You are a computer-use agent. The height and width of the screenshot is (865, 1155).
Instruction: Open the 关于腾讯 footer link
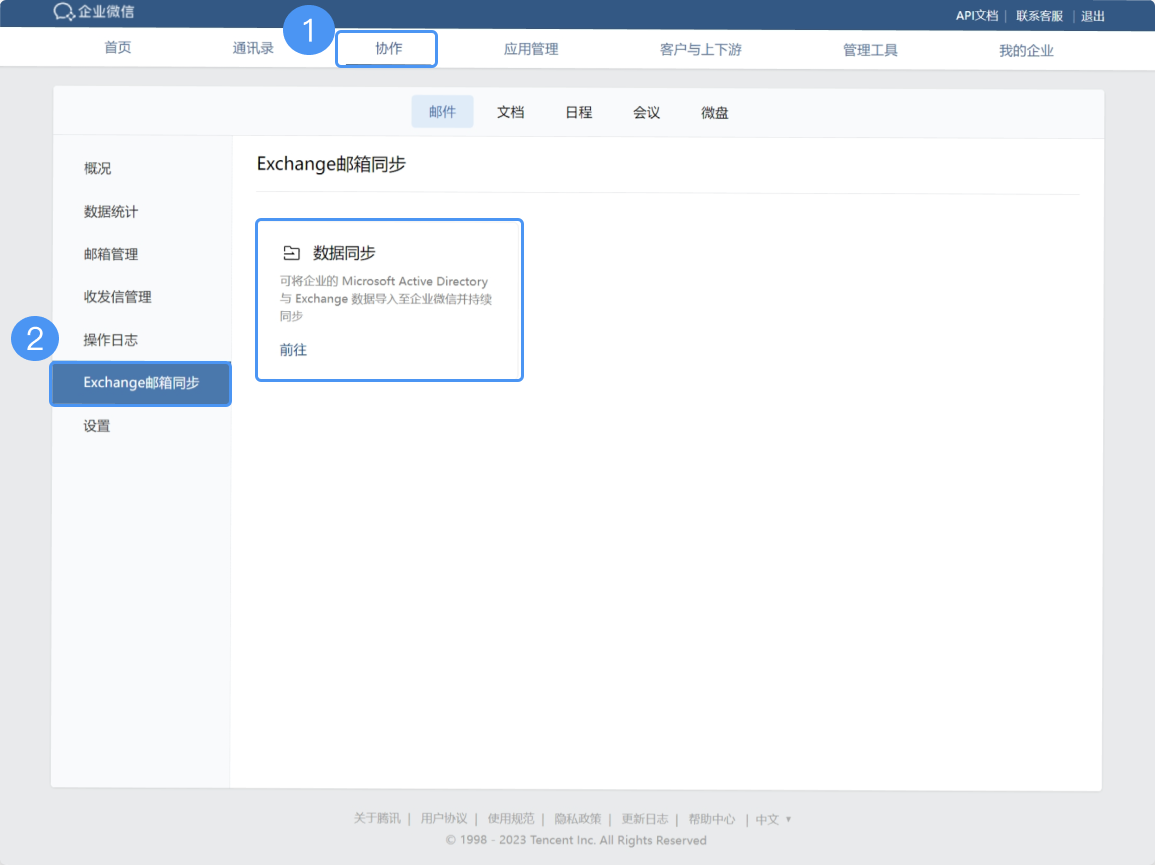tap(377, 819)
